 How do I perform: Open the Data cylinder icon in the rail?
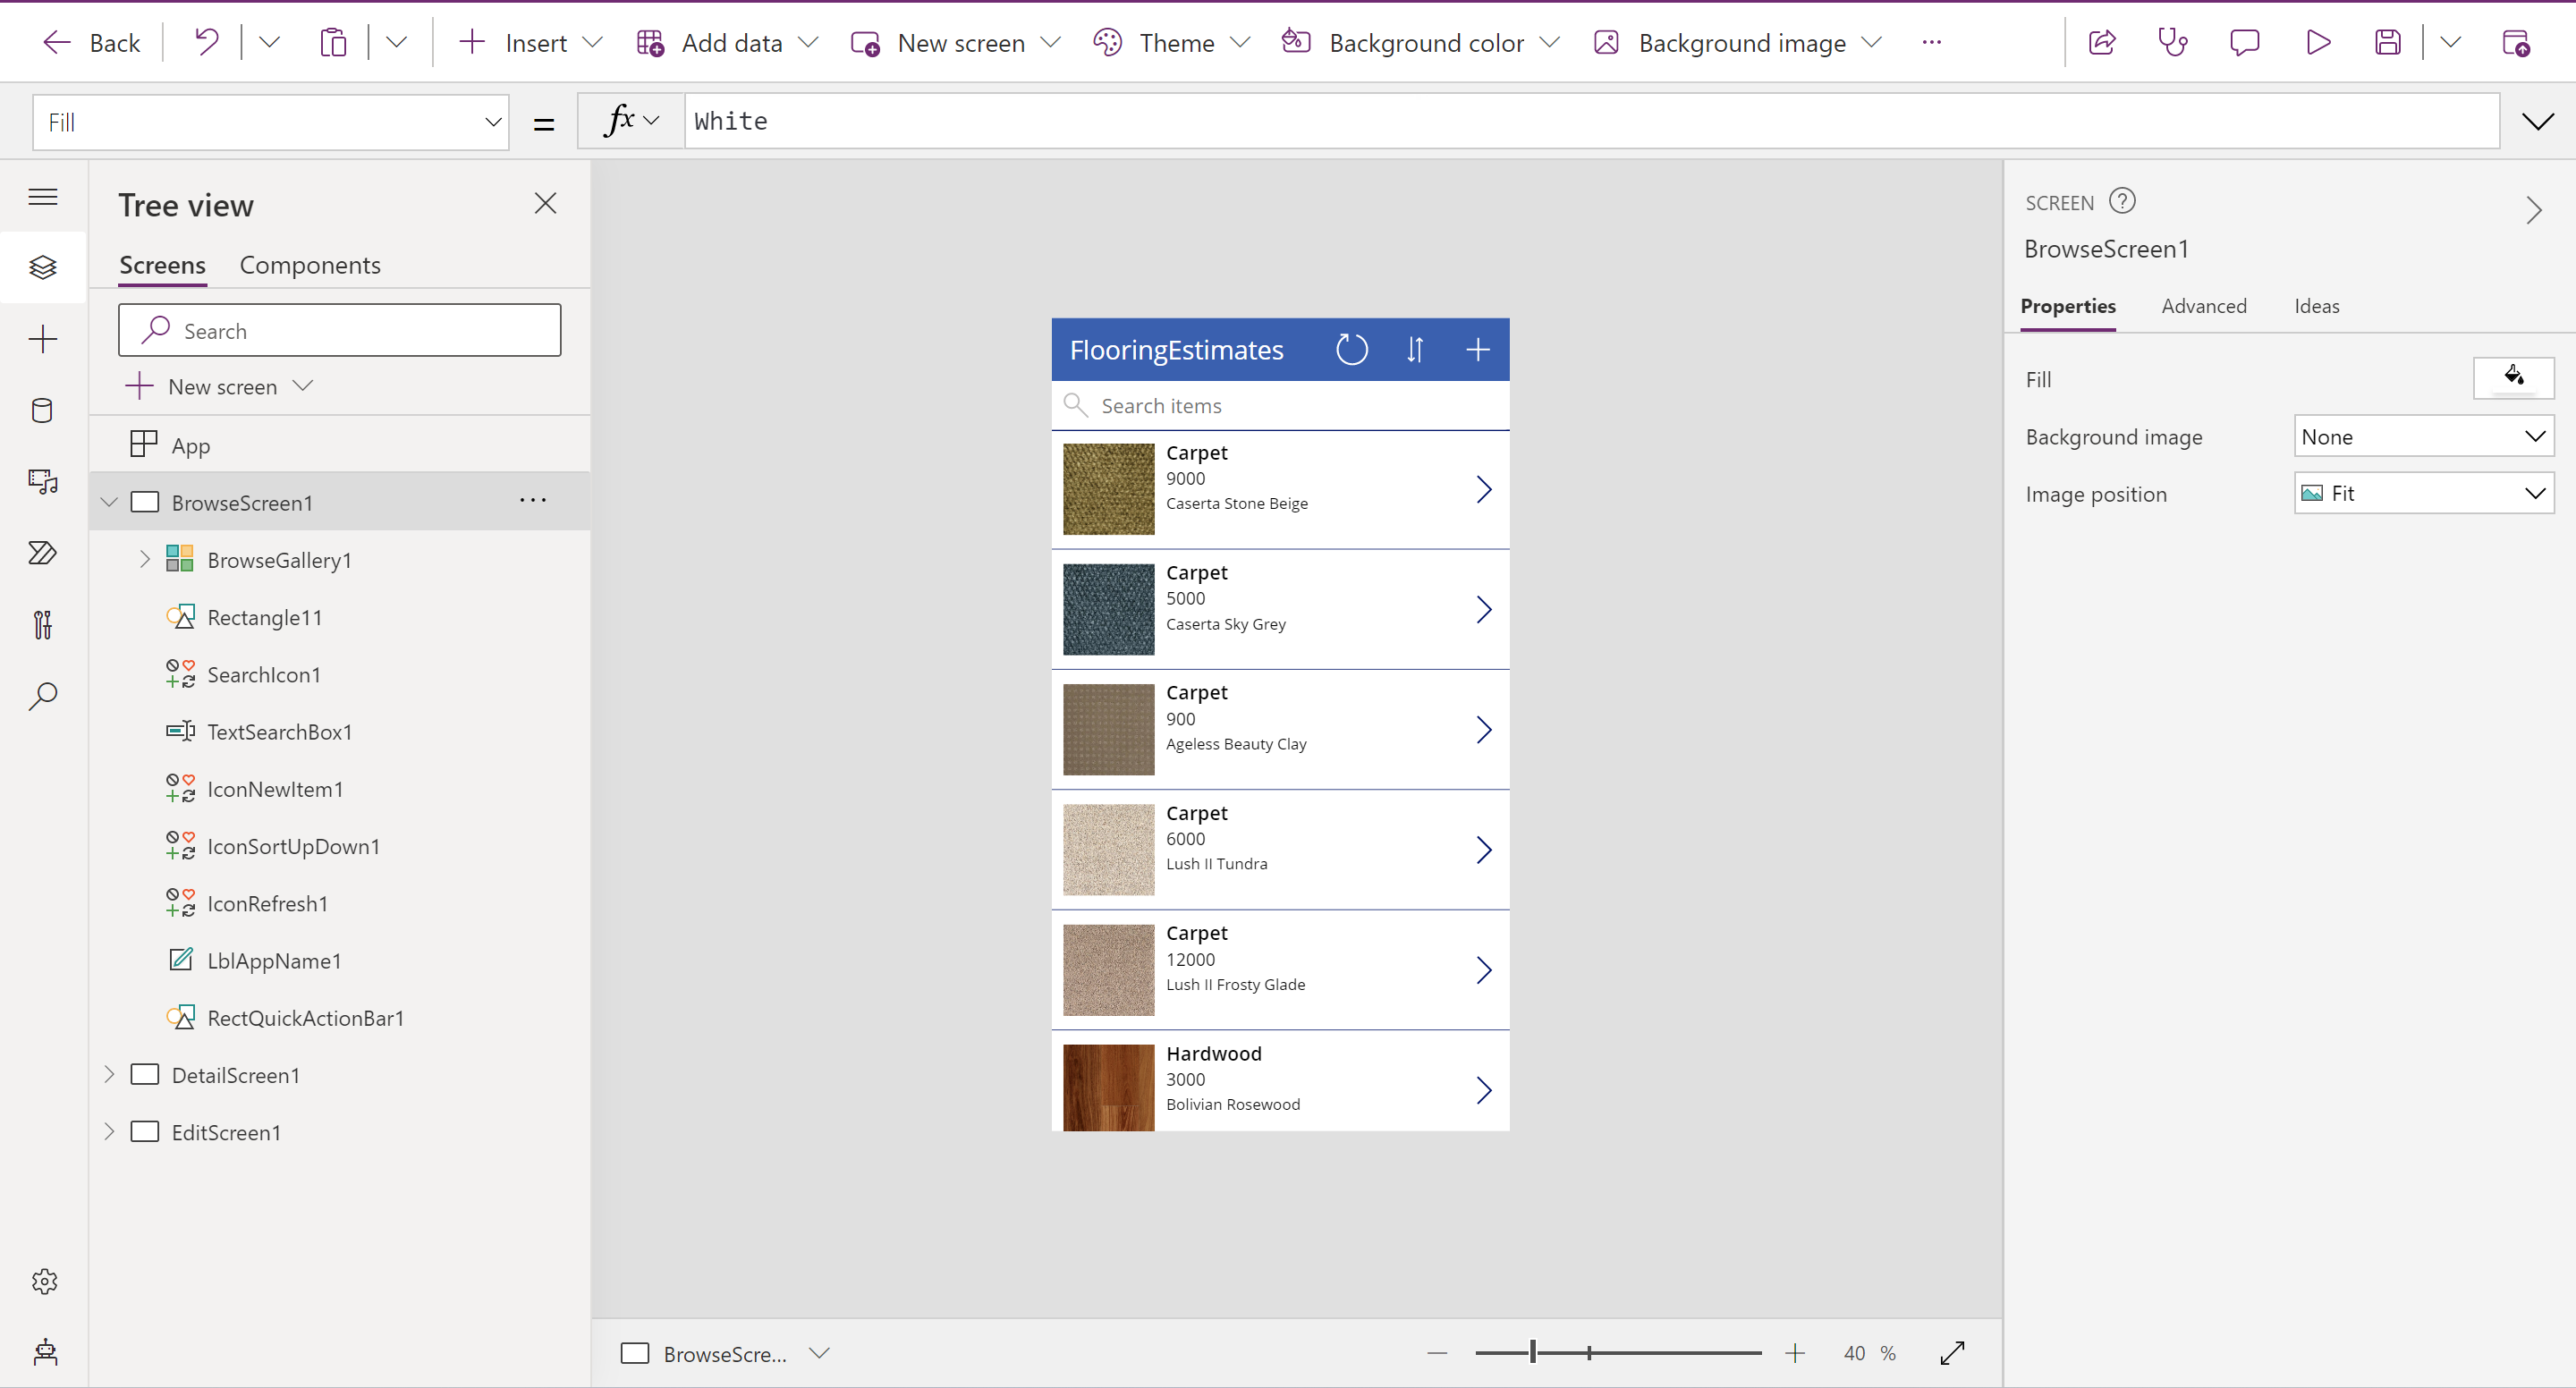(x=43, y=410)
